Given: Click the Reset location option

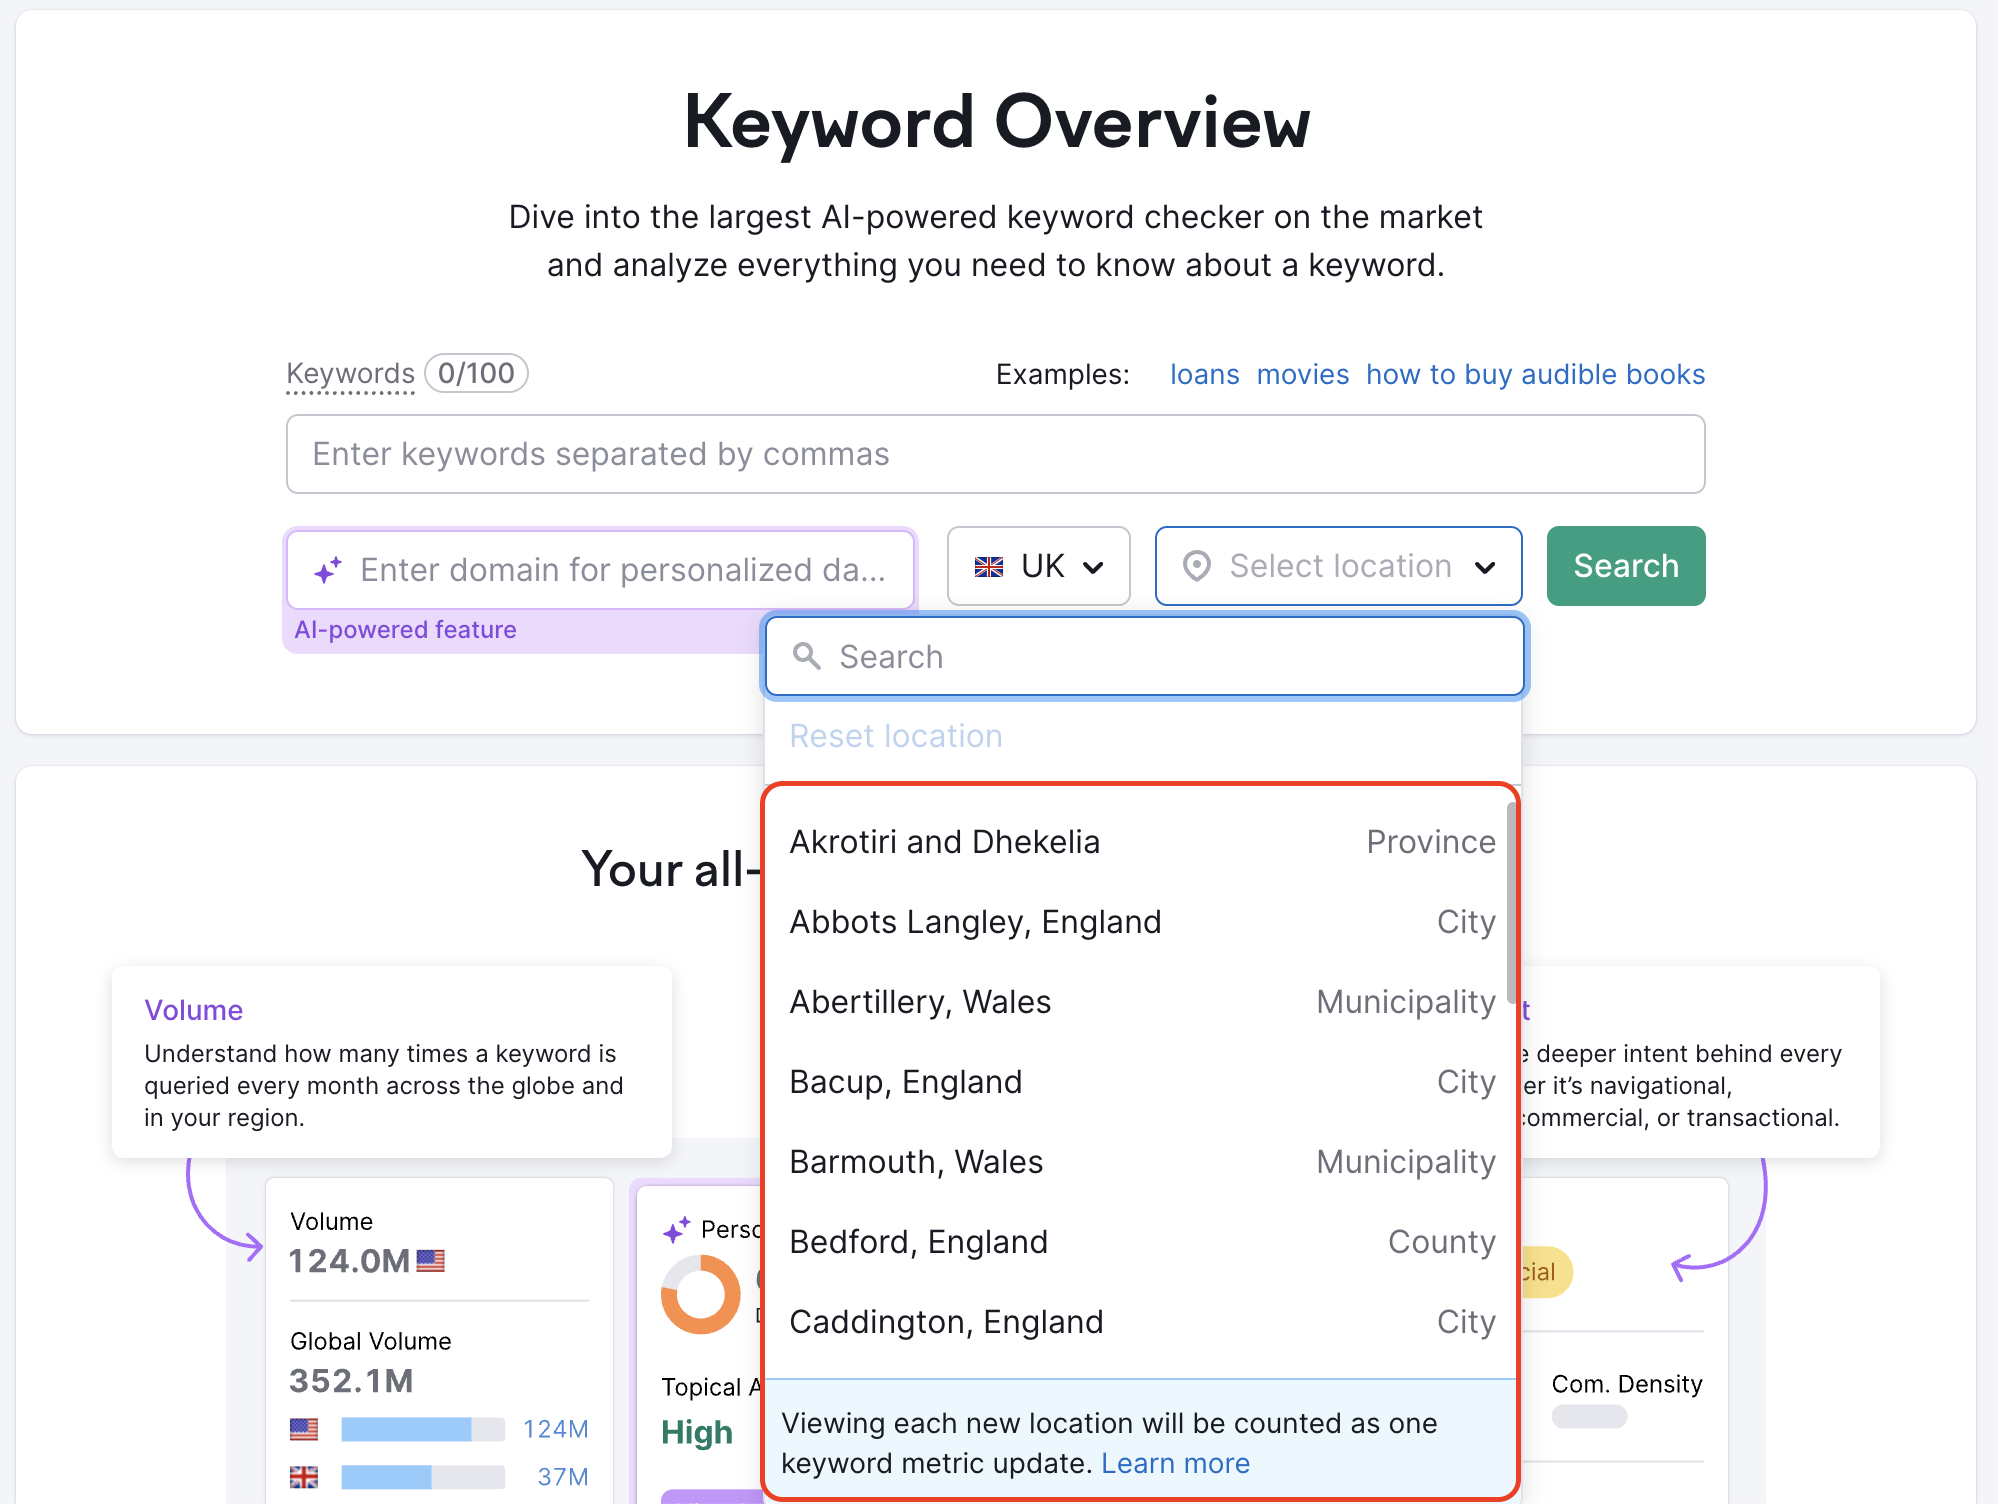Looking at the screenshot, I should click(x=895, y=736).
